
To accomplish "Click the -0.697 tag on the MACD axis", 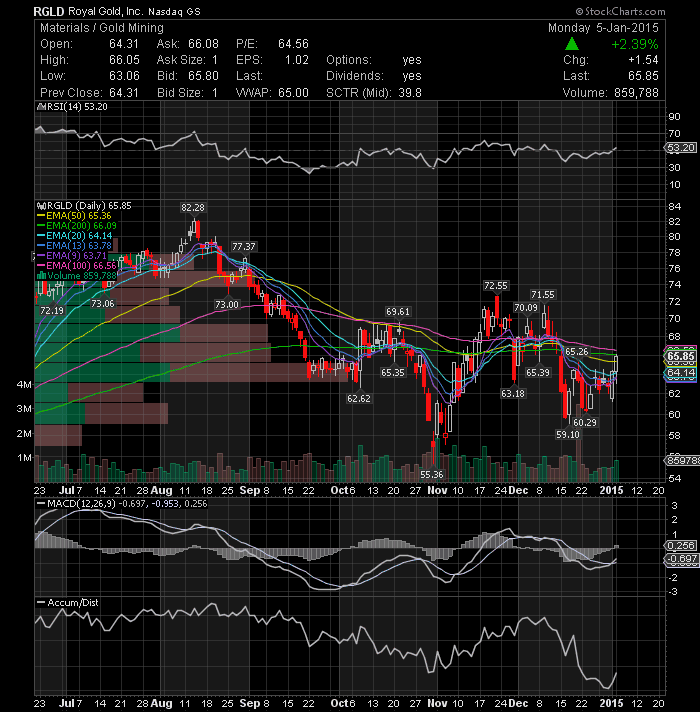I will [681, 559].
